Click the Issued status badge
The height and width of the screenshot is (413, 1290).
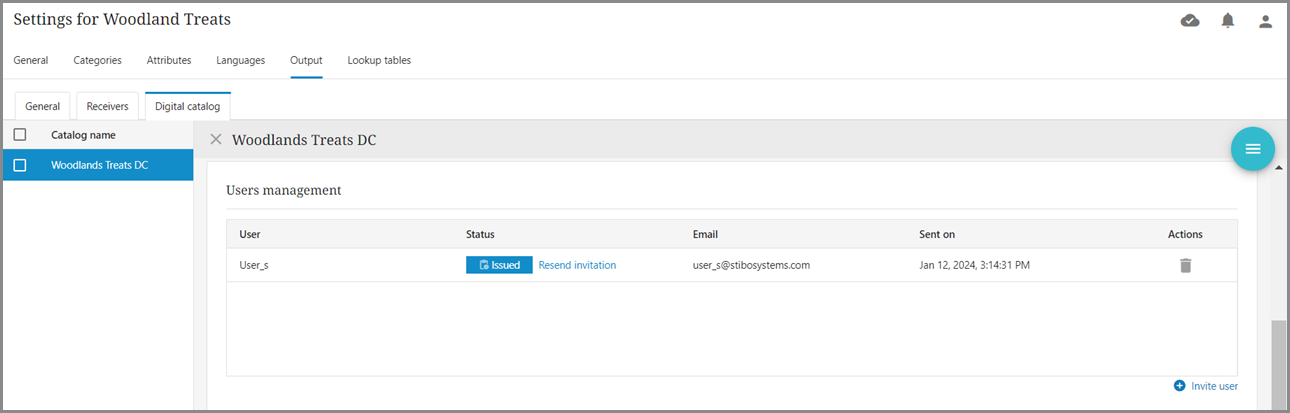coord(499,265)
